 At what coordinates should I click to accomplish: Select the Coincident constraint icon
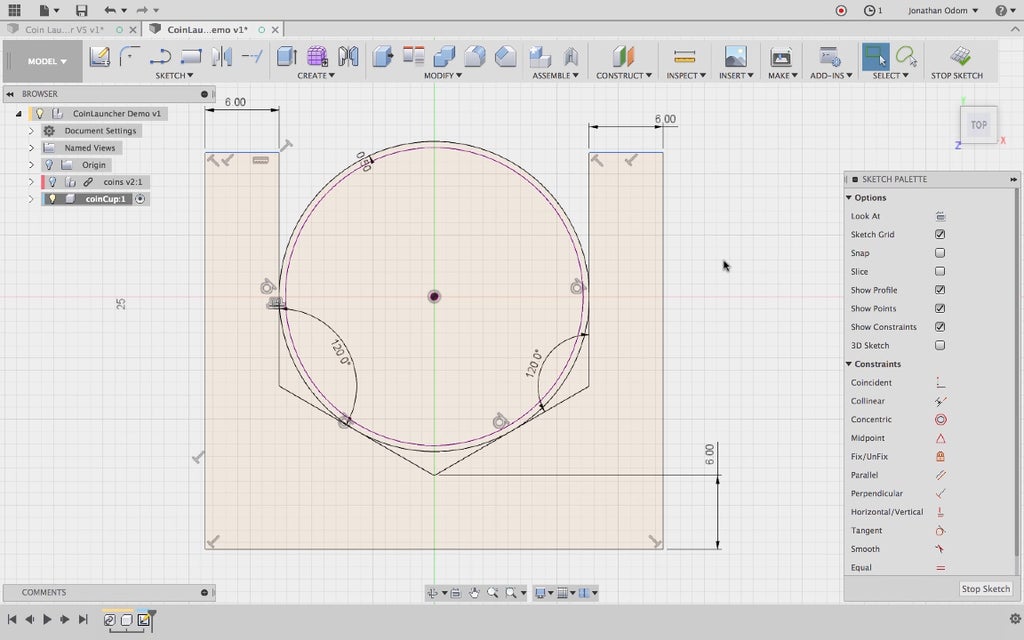[940, 383]
